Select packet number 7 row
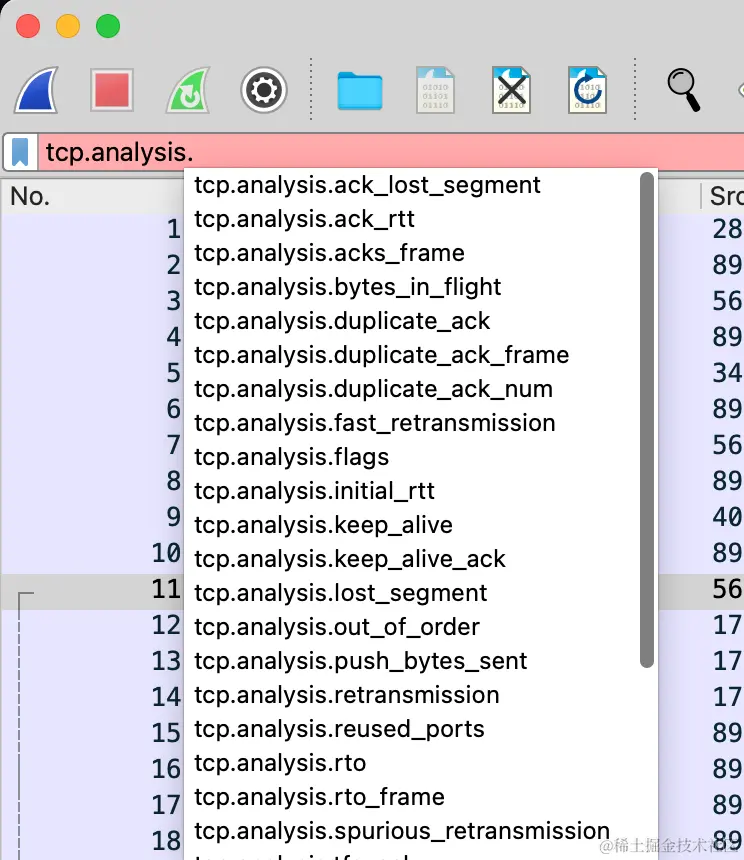 click(92, 445)
